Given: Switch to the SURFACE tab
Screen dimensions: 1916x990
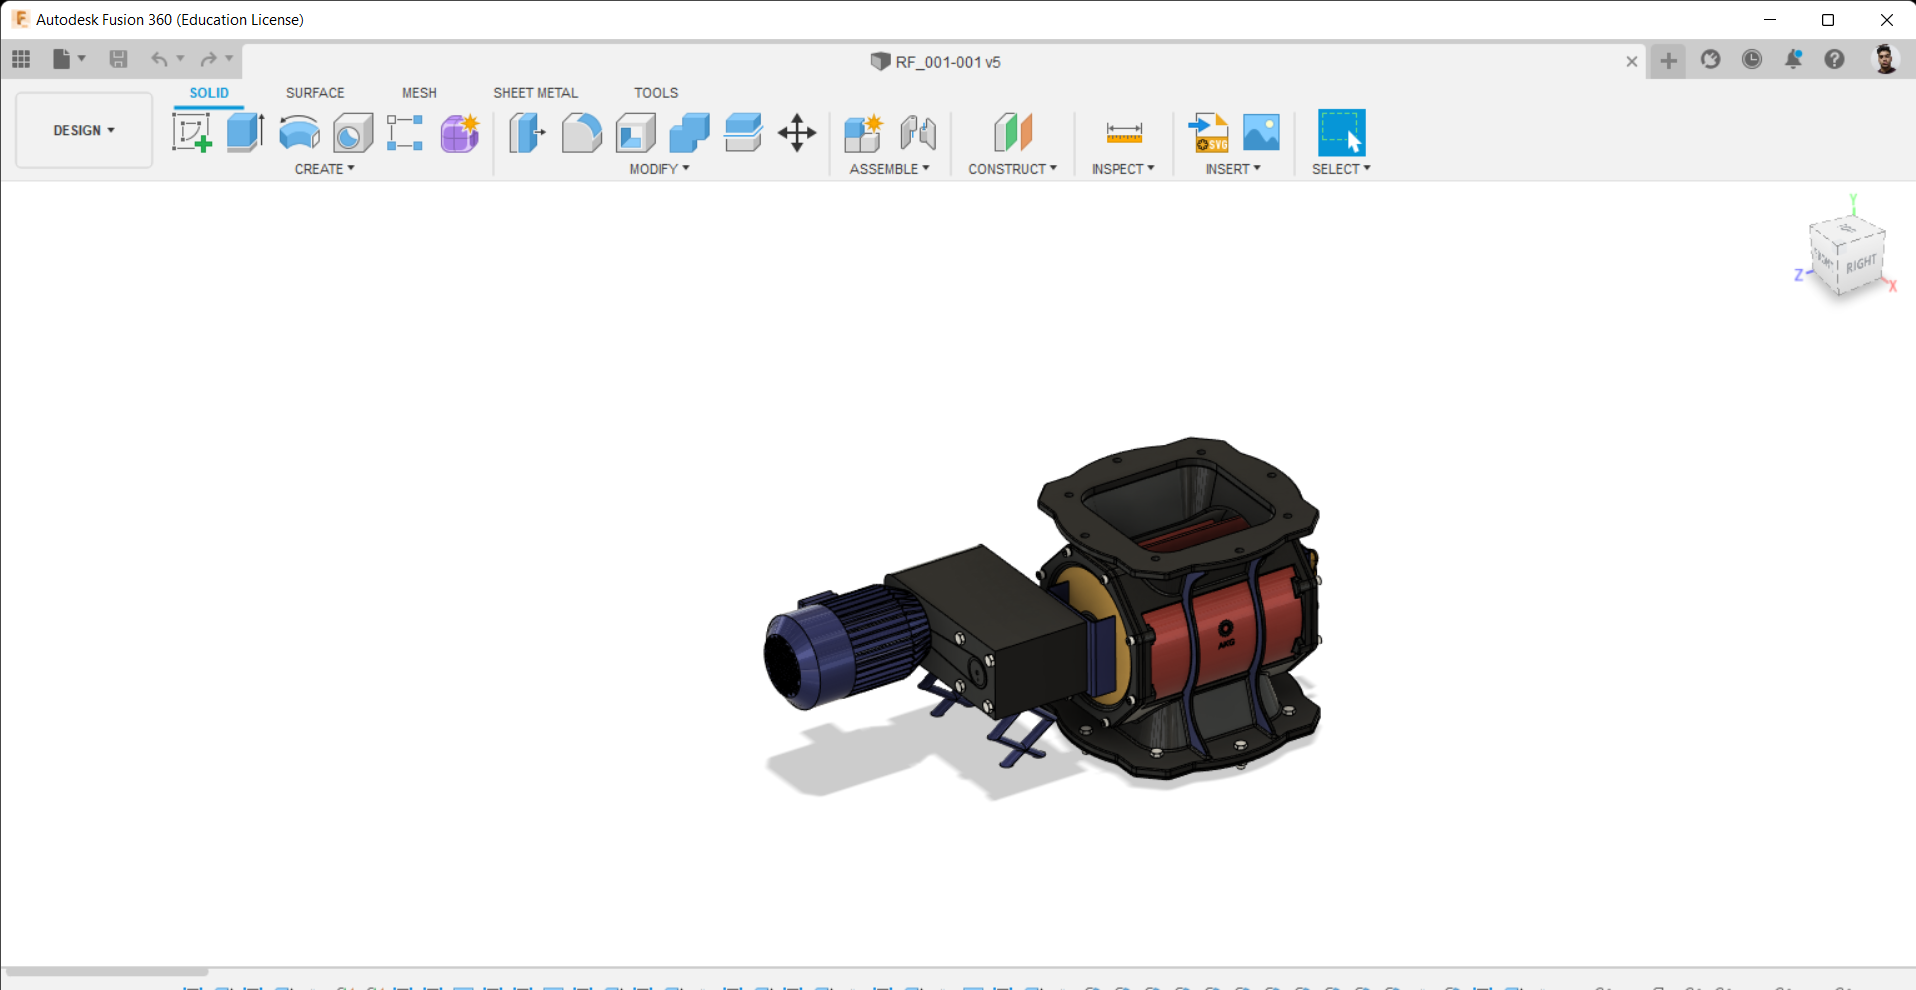Looking at the screenshot, I should (315, 93).
